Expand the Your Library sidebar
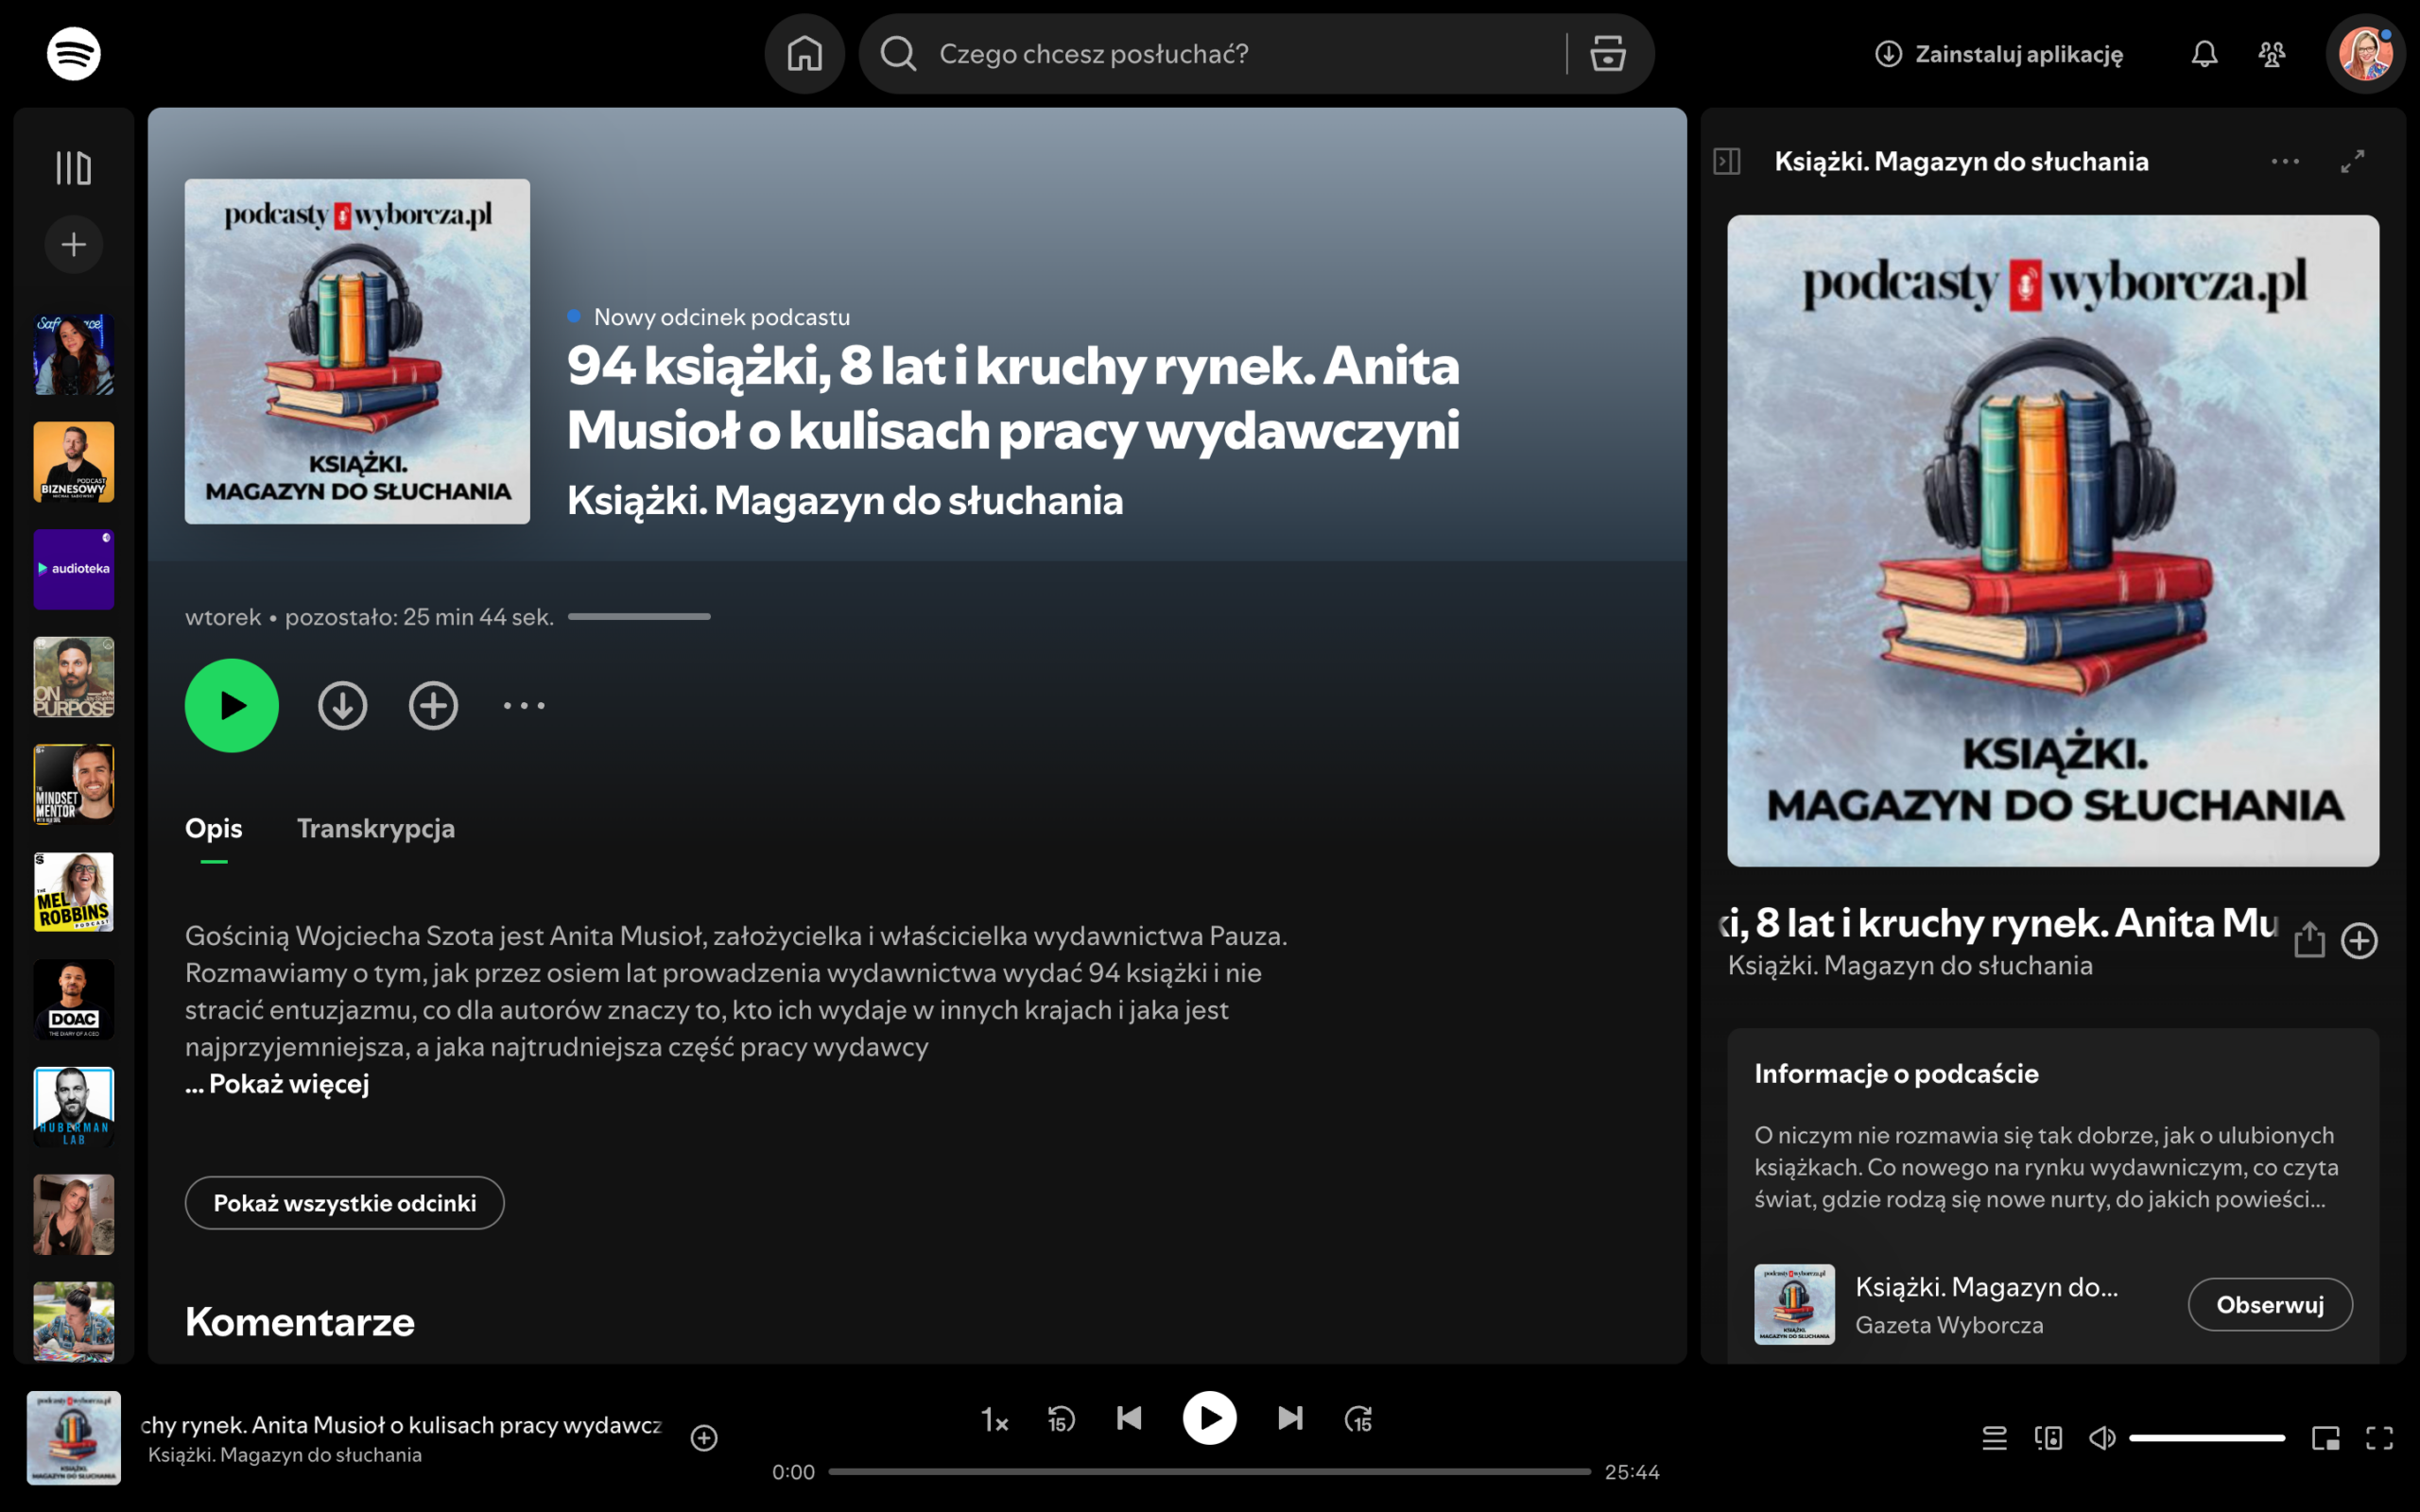The image size is (2420, 1512). (73, 168)
